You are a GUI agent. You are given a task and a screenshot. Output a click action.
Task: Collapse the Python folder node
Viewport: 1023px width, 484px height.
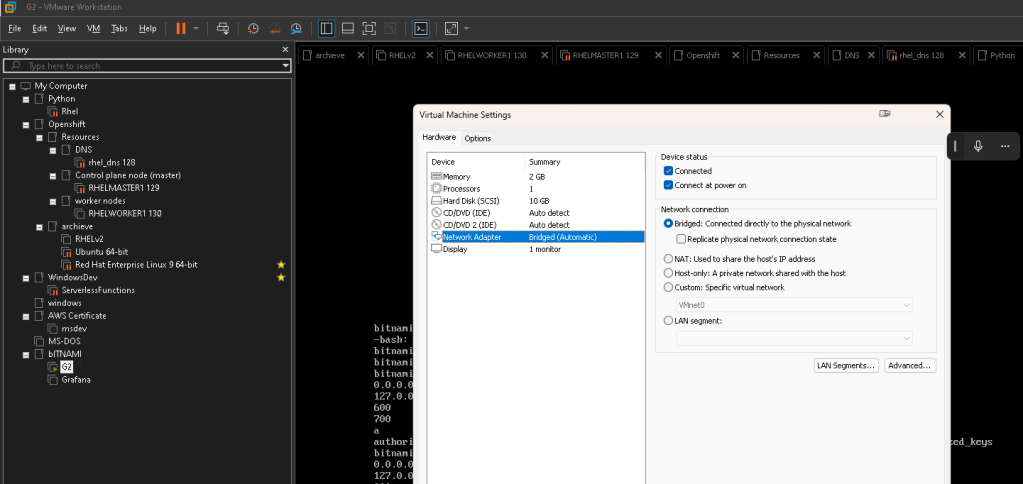26,99
